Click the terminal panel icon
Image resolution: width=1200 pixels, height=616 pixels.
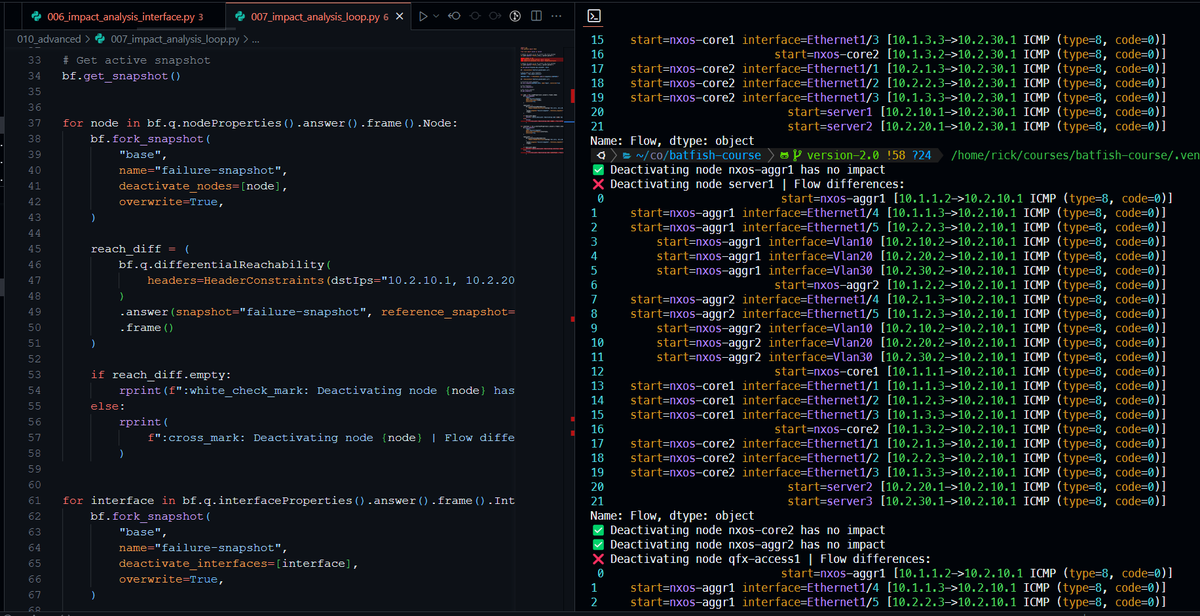click(593, 16)
